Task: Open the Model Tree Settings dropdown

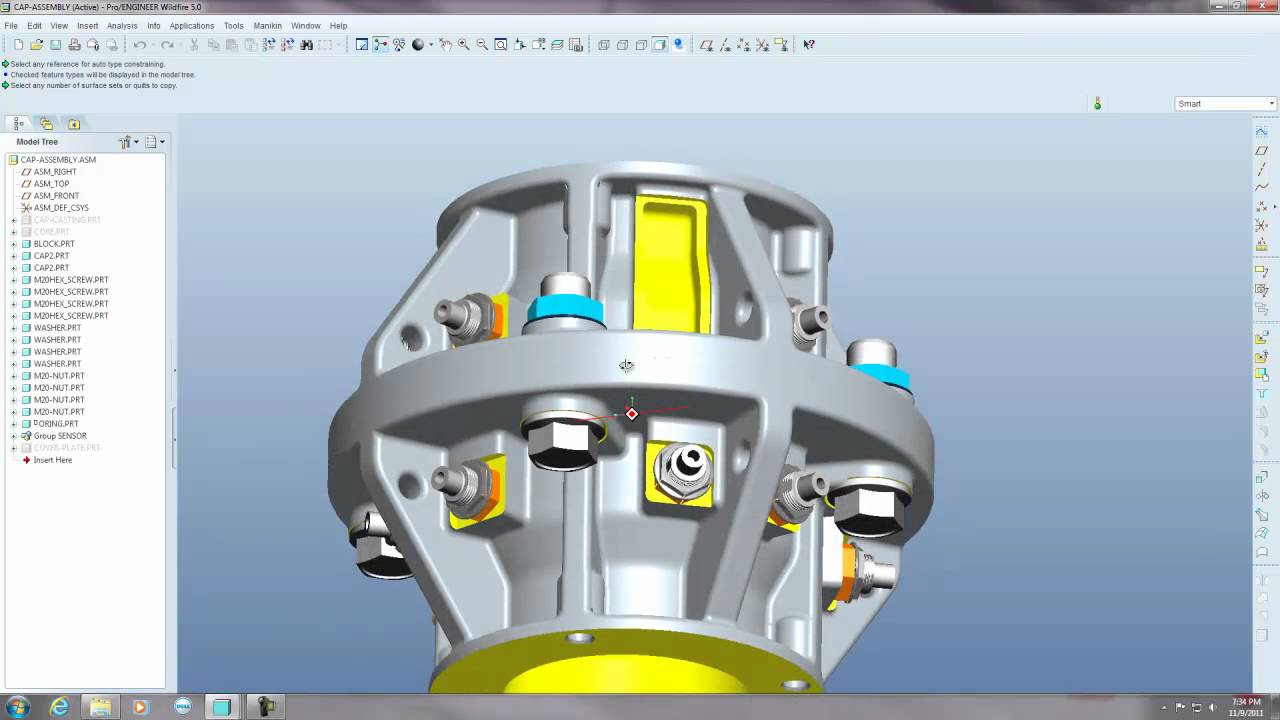Action: 154,142
